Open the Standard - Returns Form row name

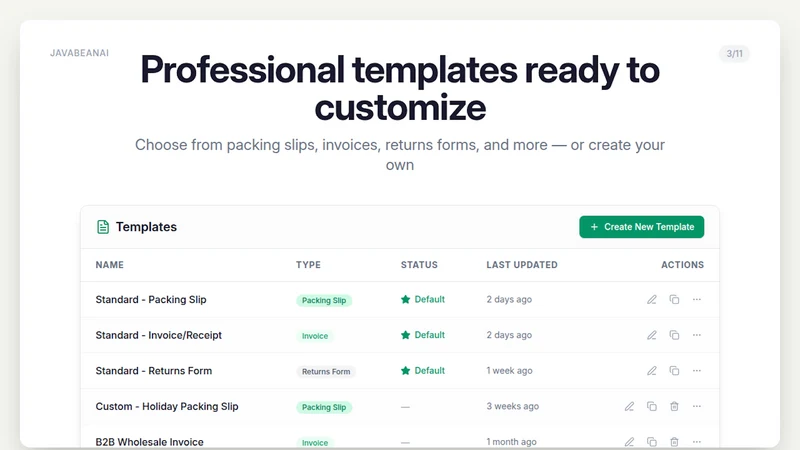point(154,371)
